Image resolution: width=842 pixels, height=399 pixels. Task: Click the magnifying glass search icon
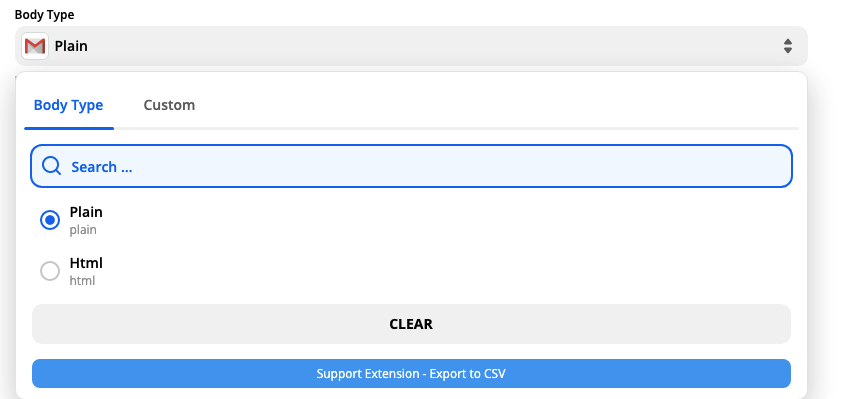52,166
